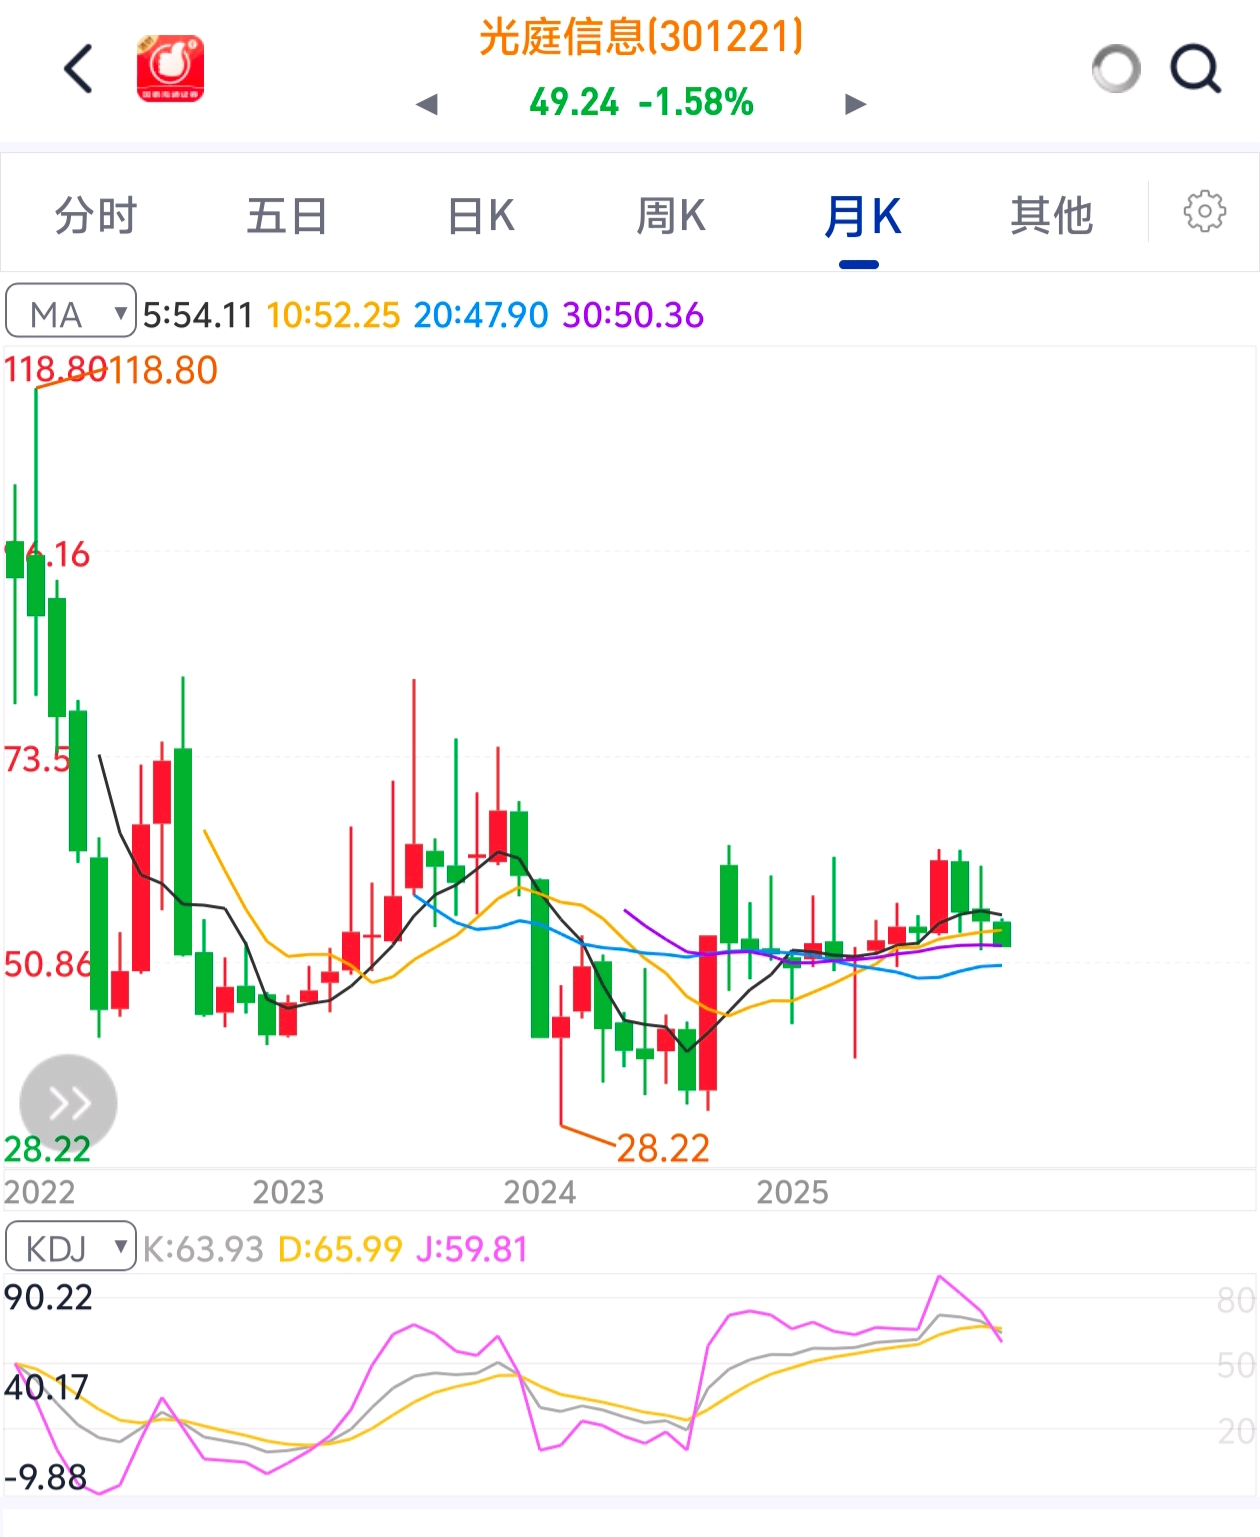Viewport: 1260px width, 1537px height.
Task: Tap the 2022 year axis label
Action: [x=39, y=1192]
